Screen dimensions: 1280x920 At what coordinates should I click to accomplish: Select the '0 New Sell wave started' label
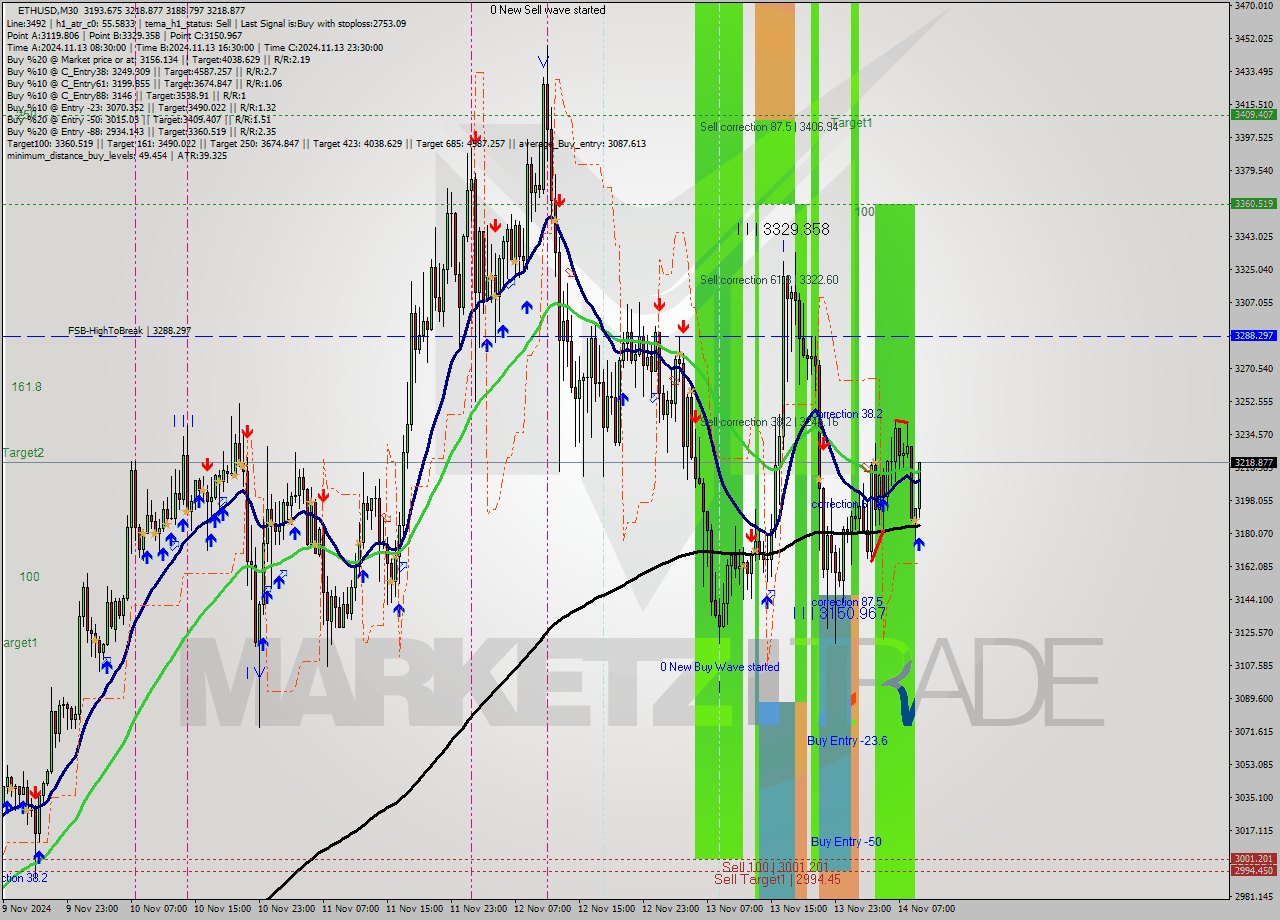pos(547,10)
